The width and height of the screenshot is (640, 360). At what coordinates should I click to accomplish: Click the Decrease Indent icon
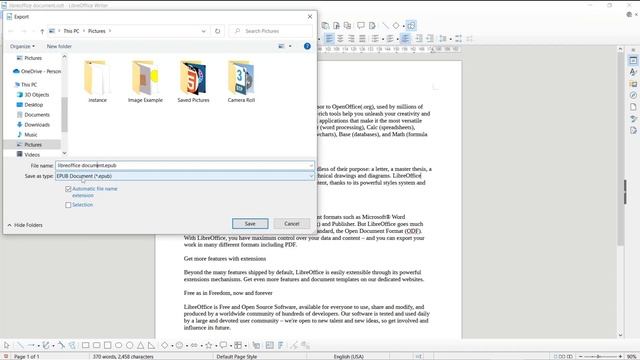point(430,39)
